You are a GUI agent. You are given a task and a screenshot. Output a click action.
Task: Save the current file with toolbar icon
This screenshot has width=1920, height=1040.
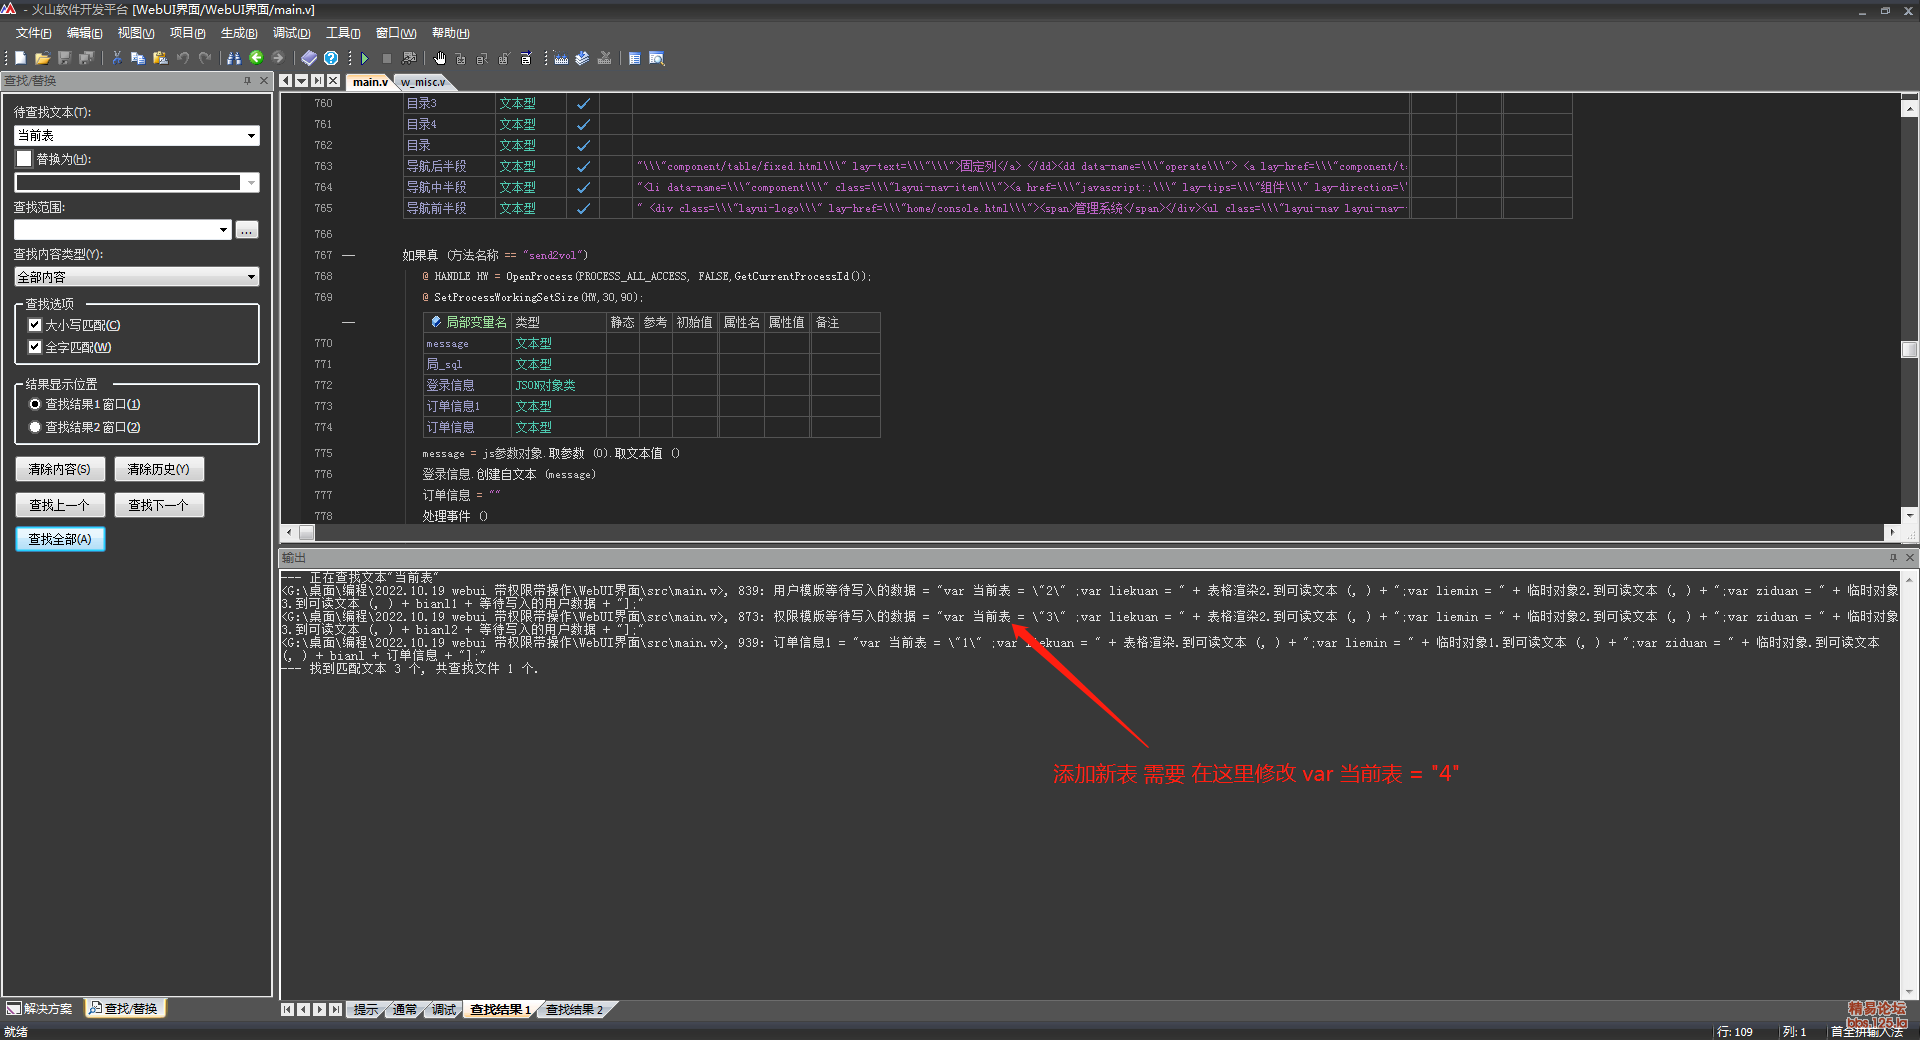click(65, 58)
